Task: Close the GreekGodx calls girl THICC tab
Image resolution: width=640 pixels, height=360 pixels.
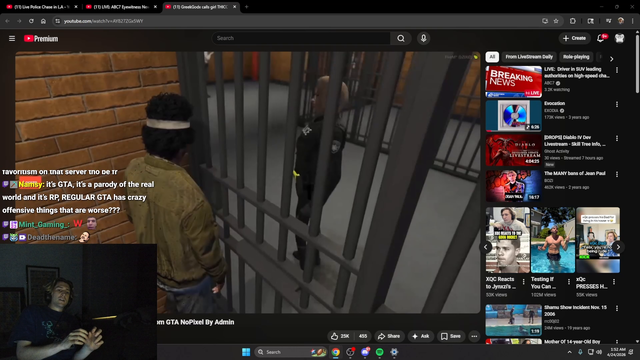Action: [x=234, y=7]
